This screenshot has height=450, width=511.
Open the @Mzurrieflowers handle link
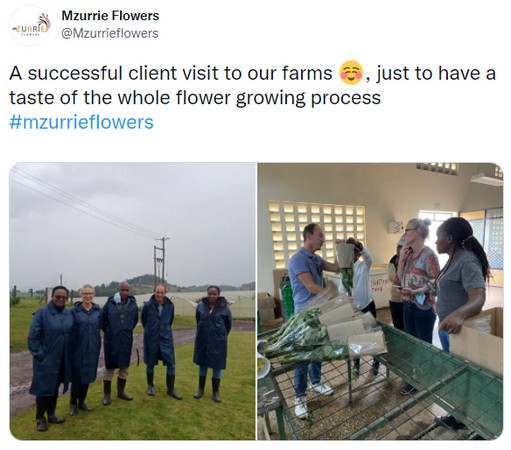[110, 33]
